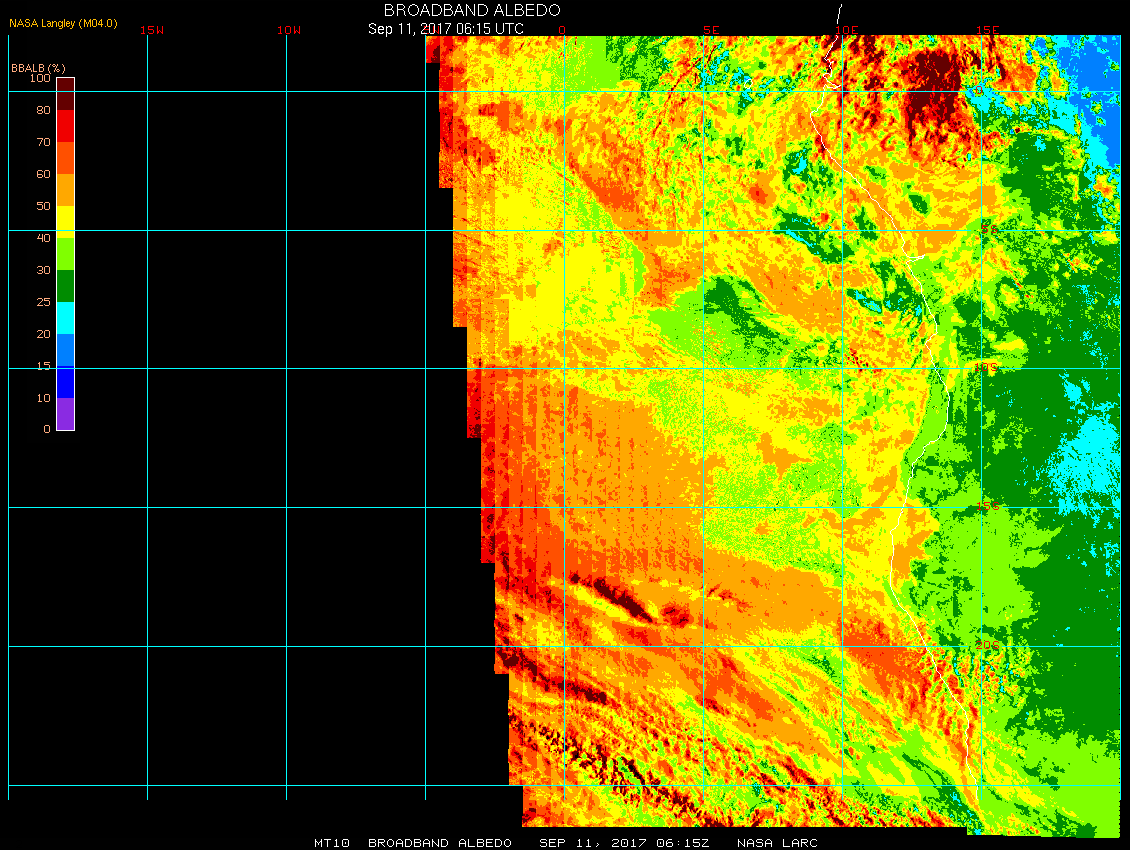This screenshot has height=850, width=1130.
Task: Click the legend value "70"
Action: tap(44, 142)
